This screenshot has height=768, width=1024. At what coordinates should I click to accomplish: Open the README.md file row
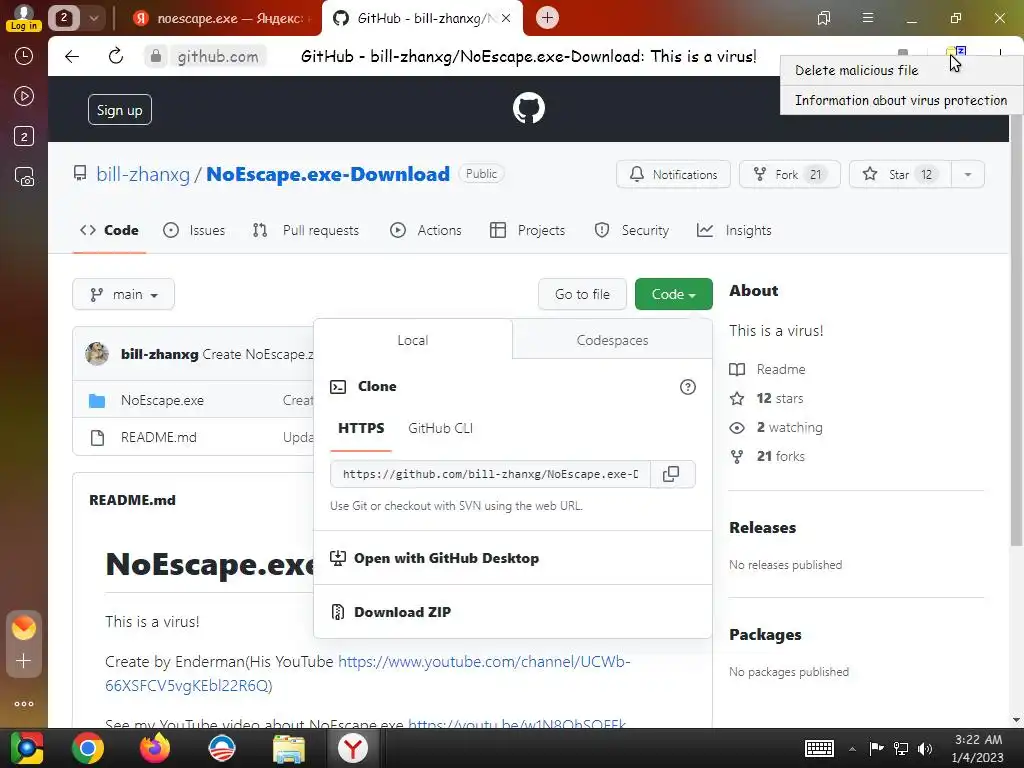tap(159, 438)
